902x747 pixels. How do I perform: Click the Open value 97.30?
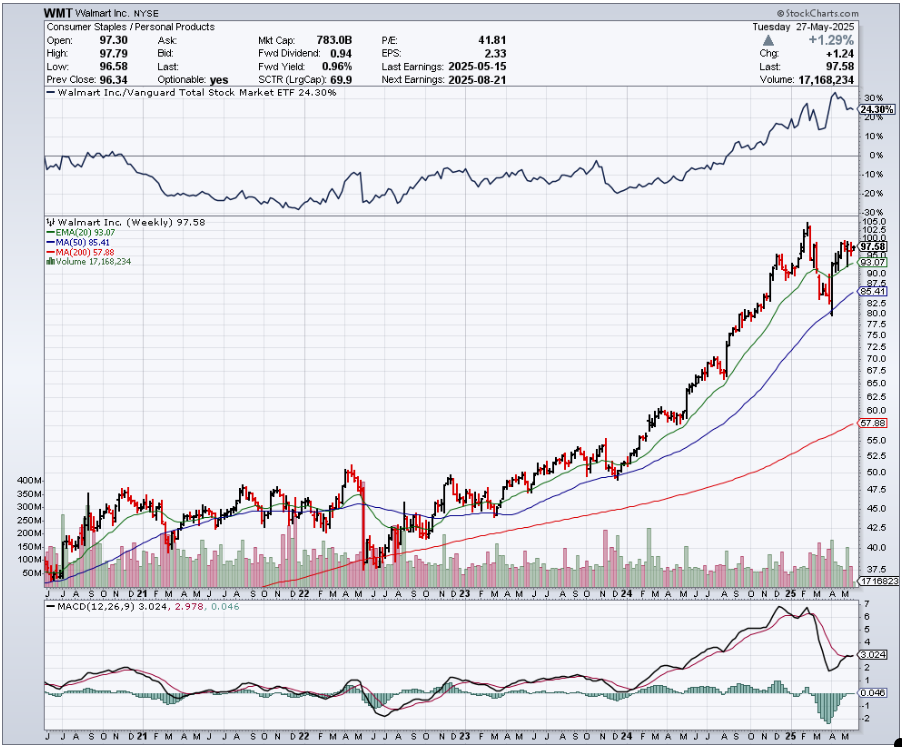click(113, 40)
